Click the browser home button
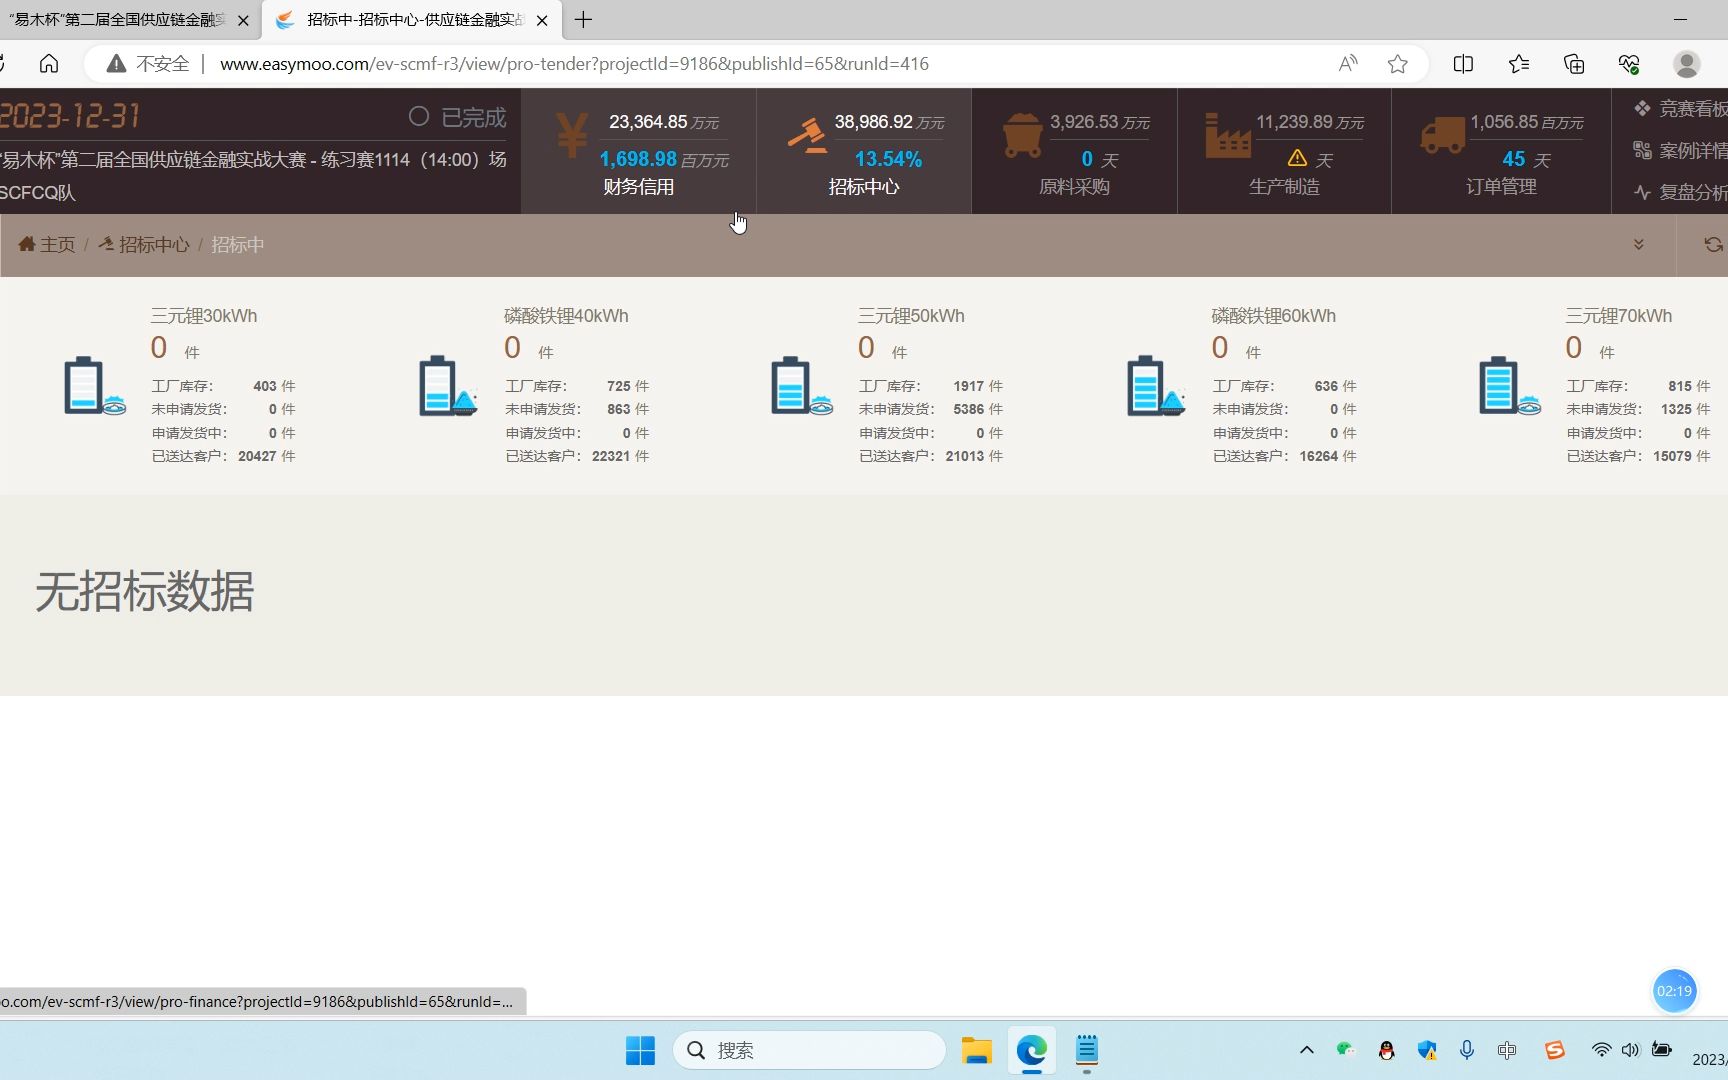This screenshot has width=1728, height=1080. coord(49,64)
